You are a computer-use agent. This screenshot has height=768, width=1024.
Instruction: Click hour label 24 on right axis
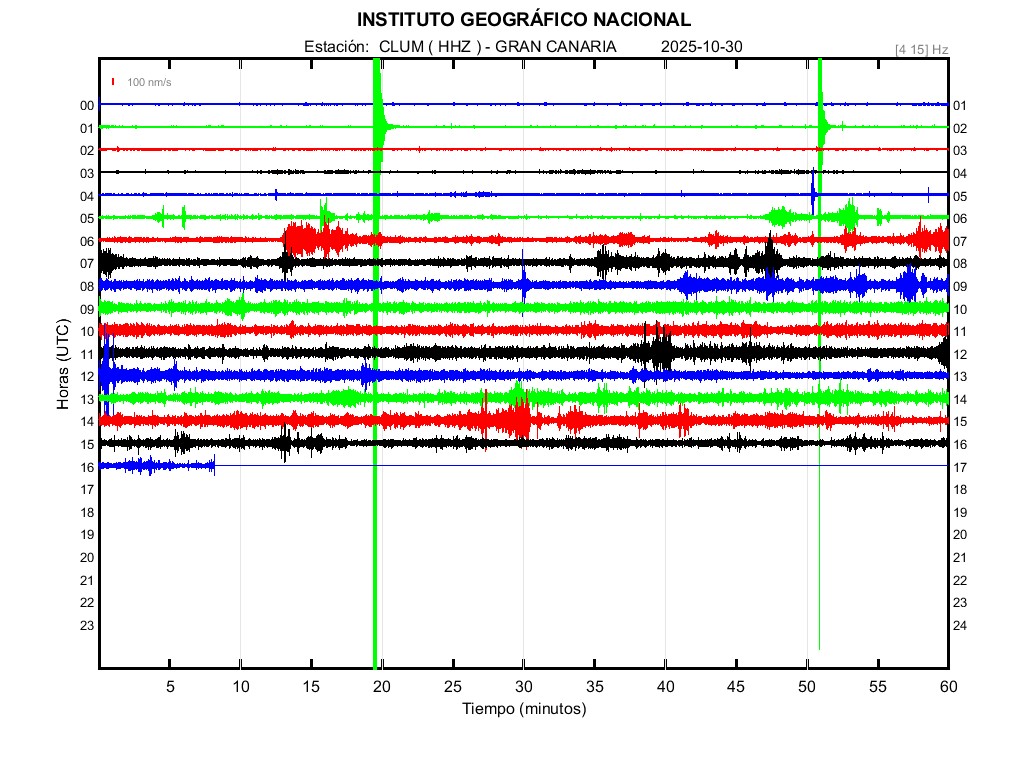960,626
